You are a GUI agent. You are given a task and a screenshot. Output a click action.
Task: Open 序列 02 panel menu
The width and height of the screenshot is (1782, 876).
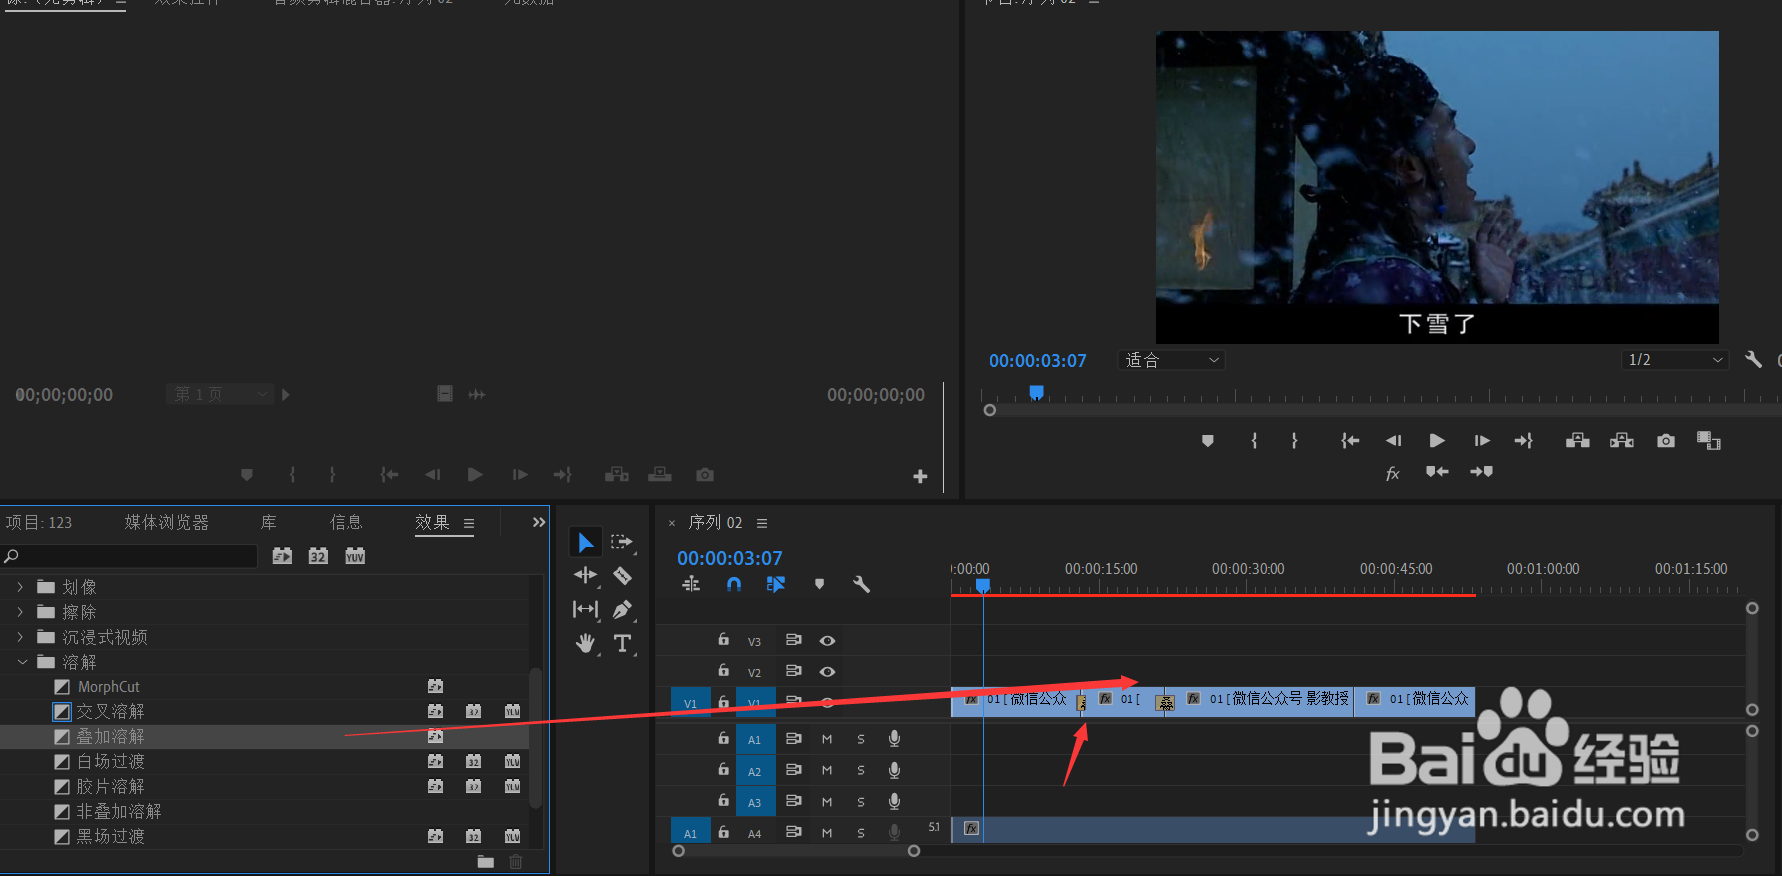tap(762, 523)
